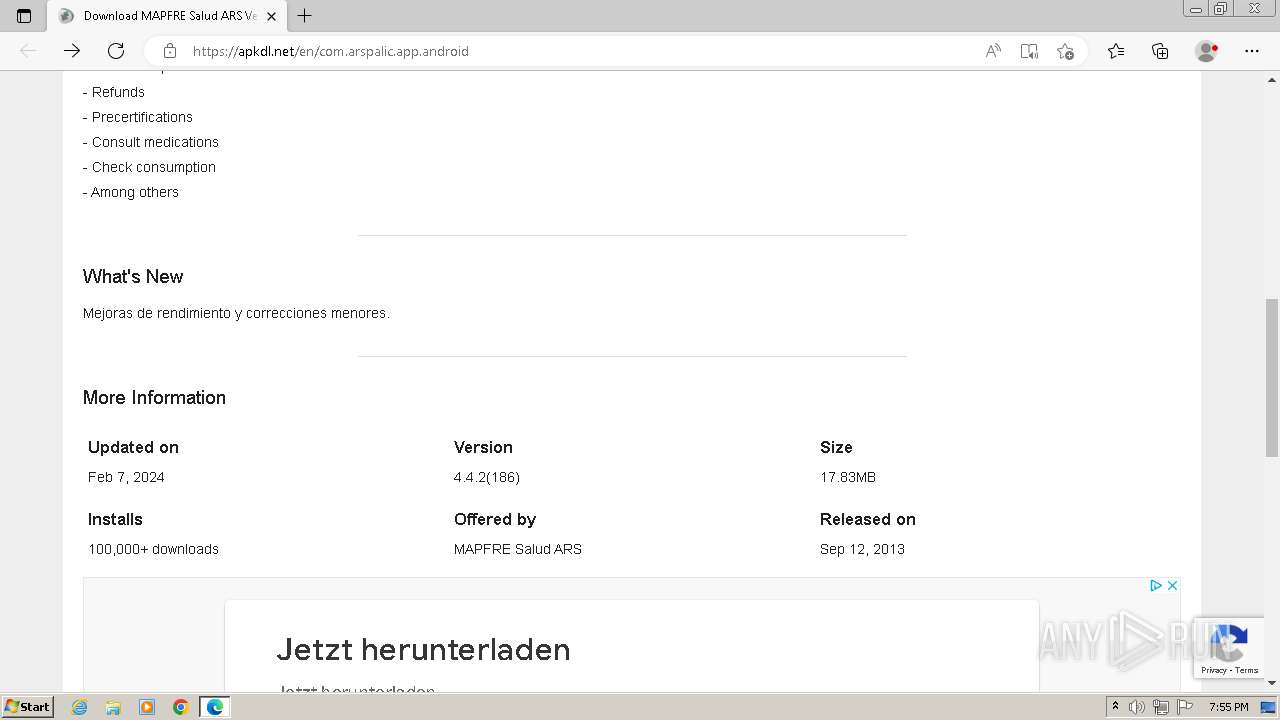This screenshot has width=1280, height=720.
Task: Show hidden tray icons arrow
Action: (1115, 707)
